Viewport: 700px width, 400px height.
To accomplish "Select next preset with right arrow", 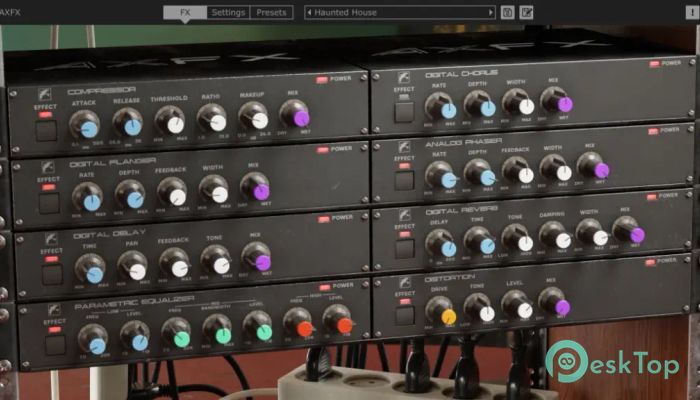I will [489, 13].
